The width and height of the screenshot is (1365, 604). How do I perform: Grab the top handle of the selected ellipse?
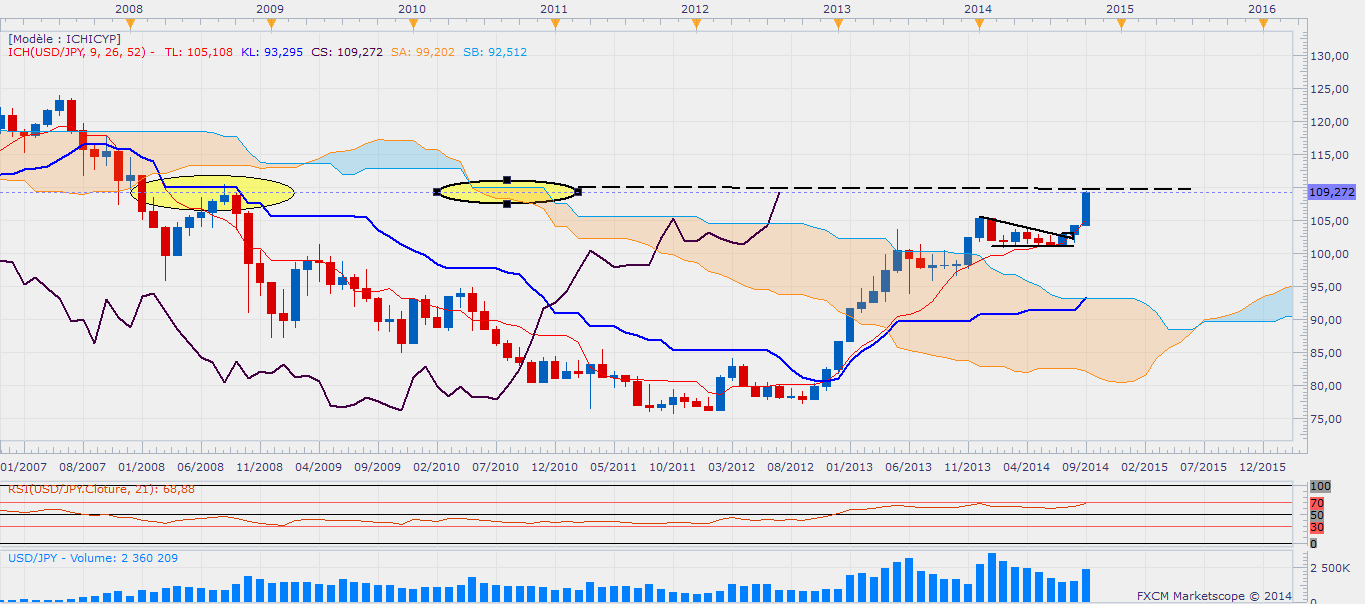click(507, 179)
